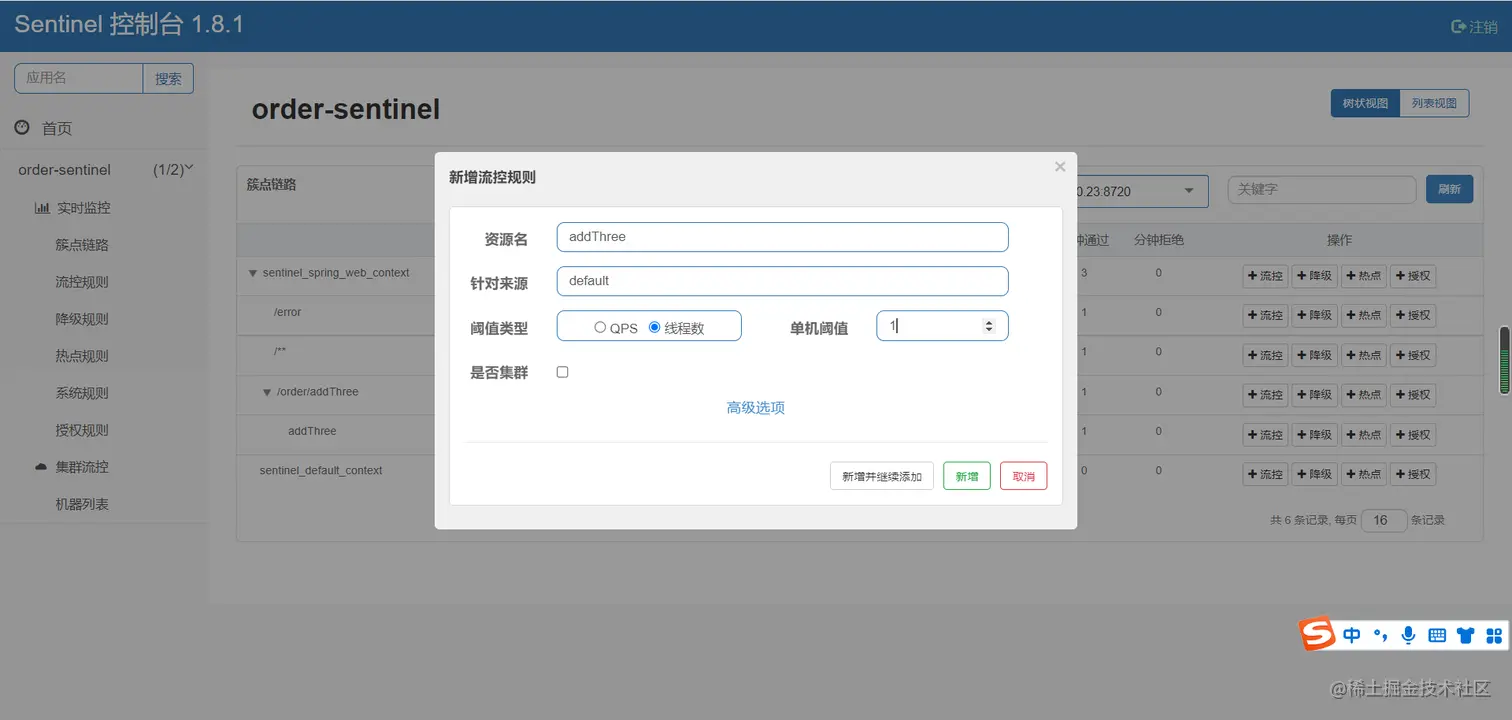
Task: Click Sogou toolbox grid icon
Action: pyautogui.click(x=1494, y=635)
